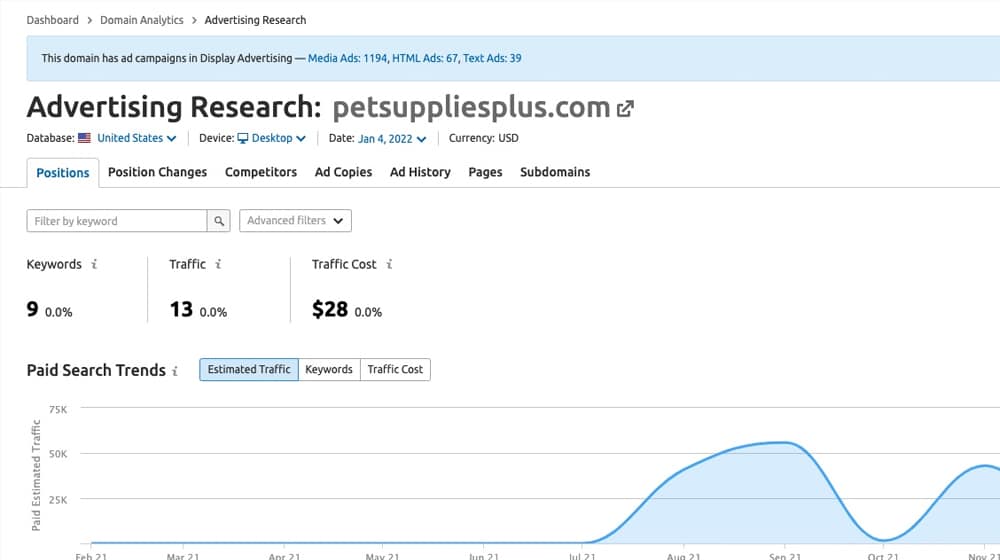1000x560 pixels.
Task: Open info icon beside Paid Search Trends
Action: tap(175, 371)
